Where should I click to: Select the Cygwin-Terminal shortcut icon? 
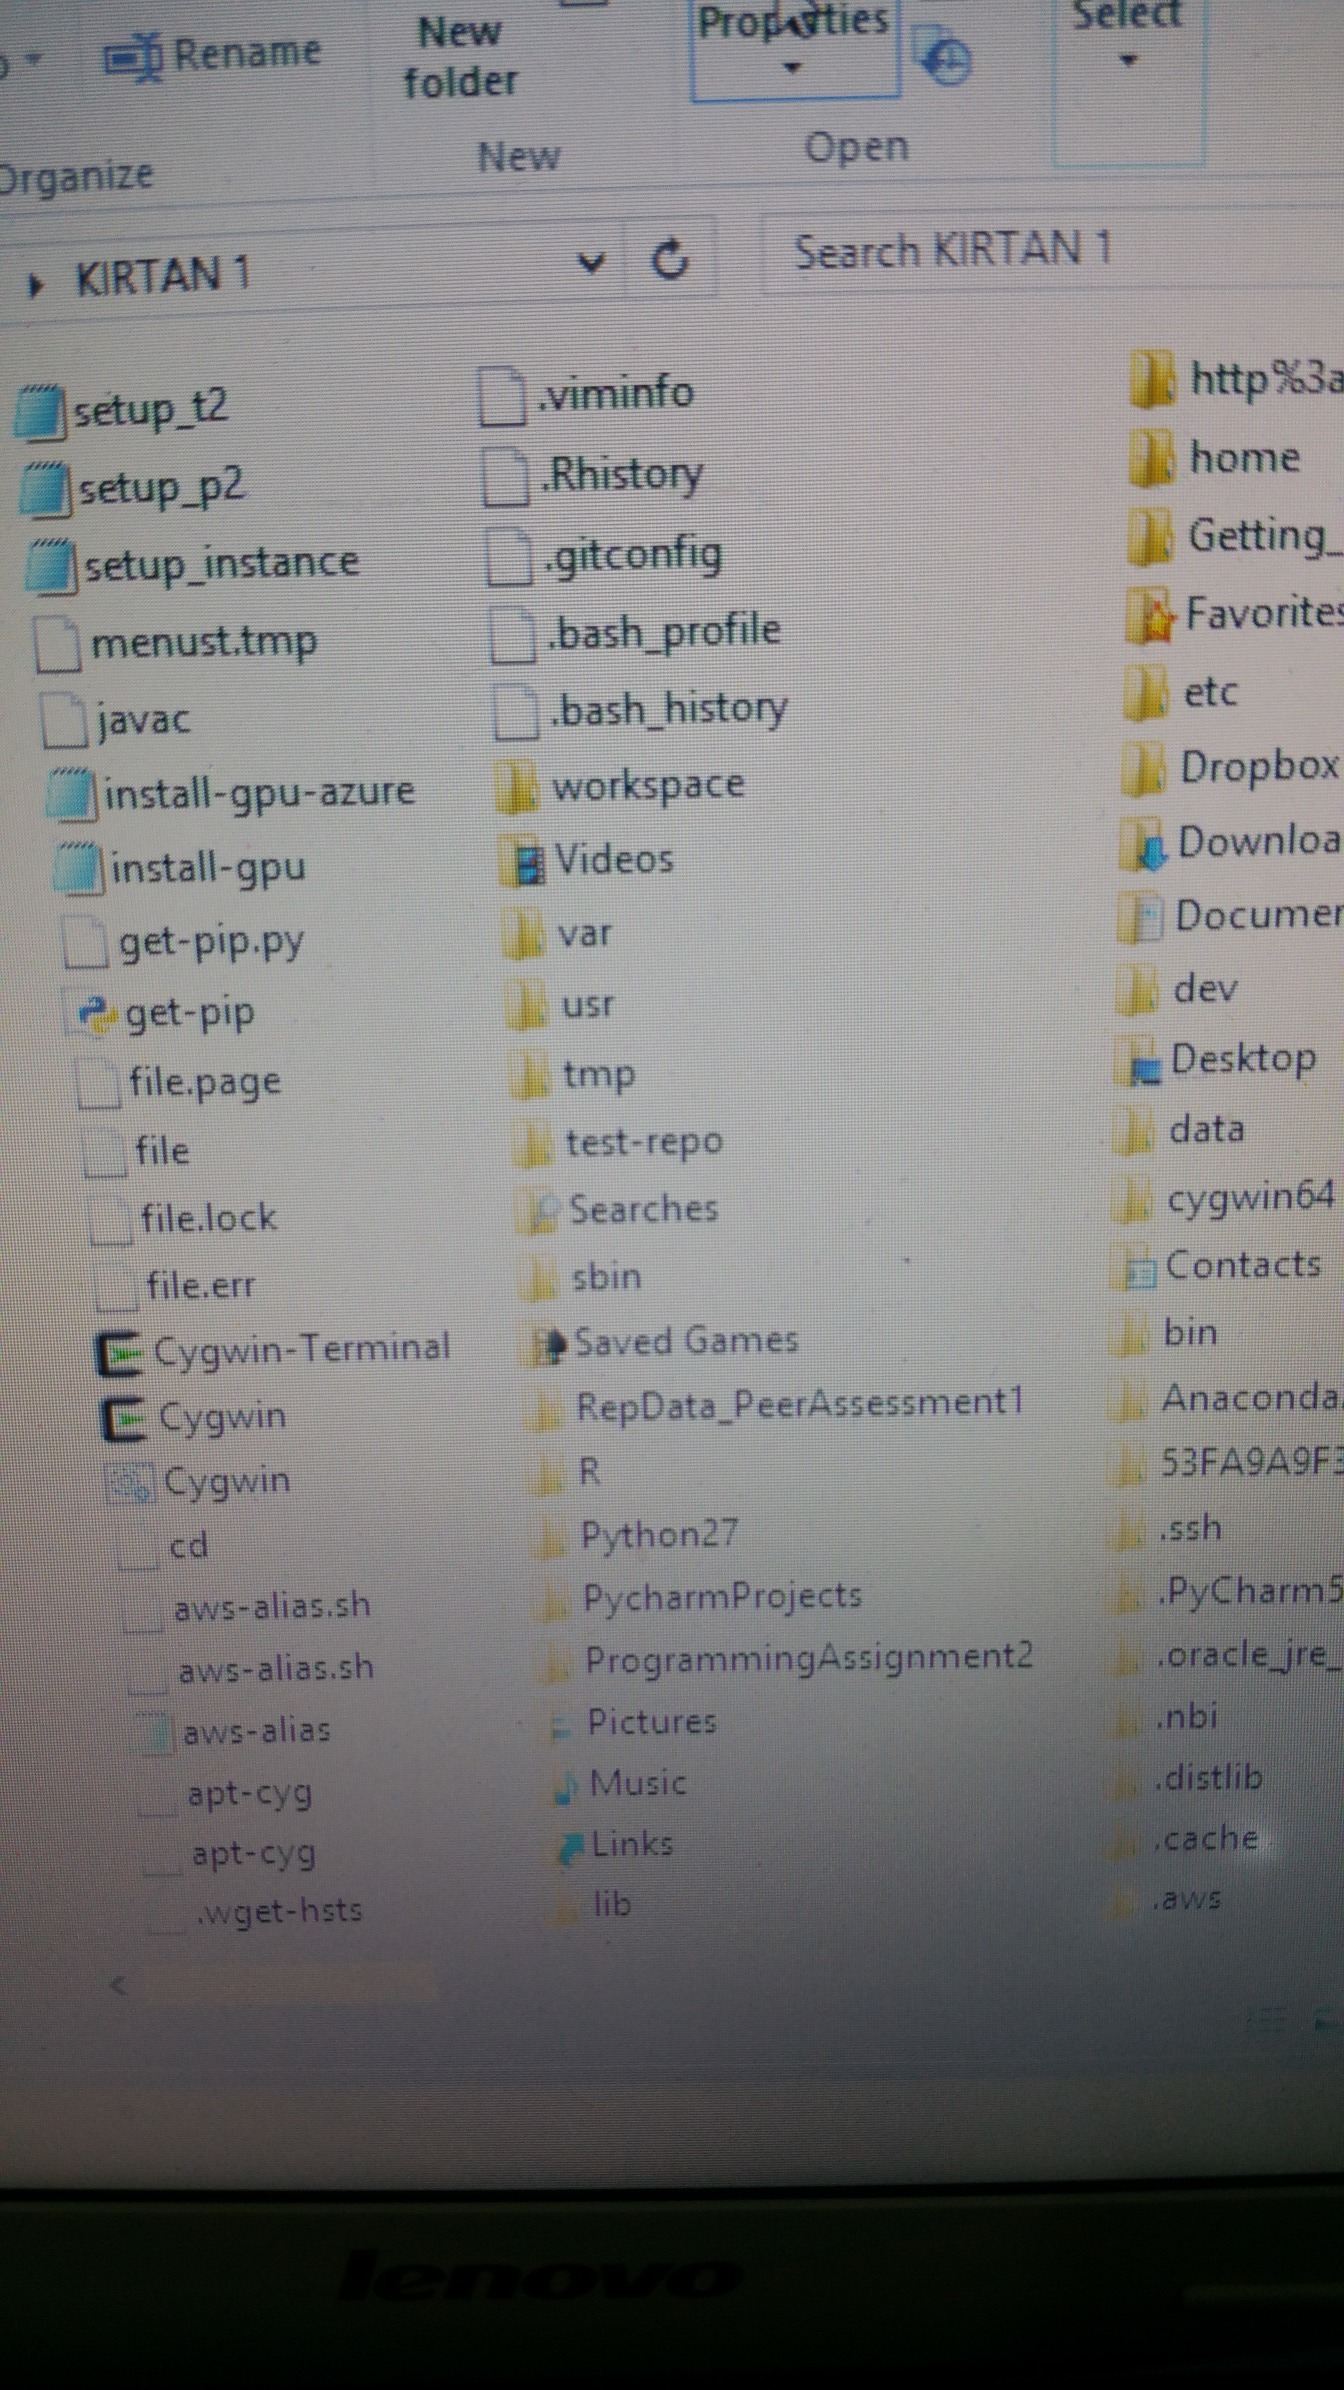click(118, 1354)
